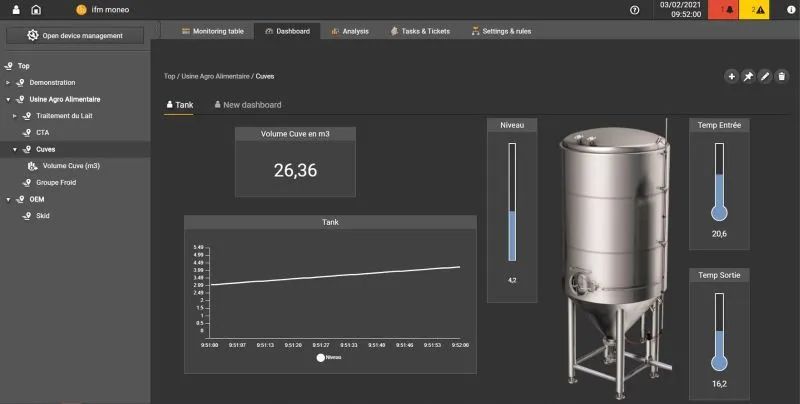Collapse the OEM tree node
Screen dimensions: 800x404
click(x=8, y=199)
